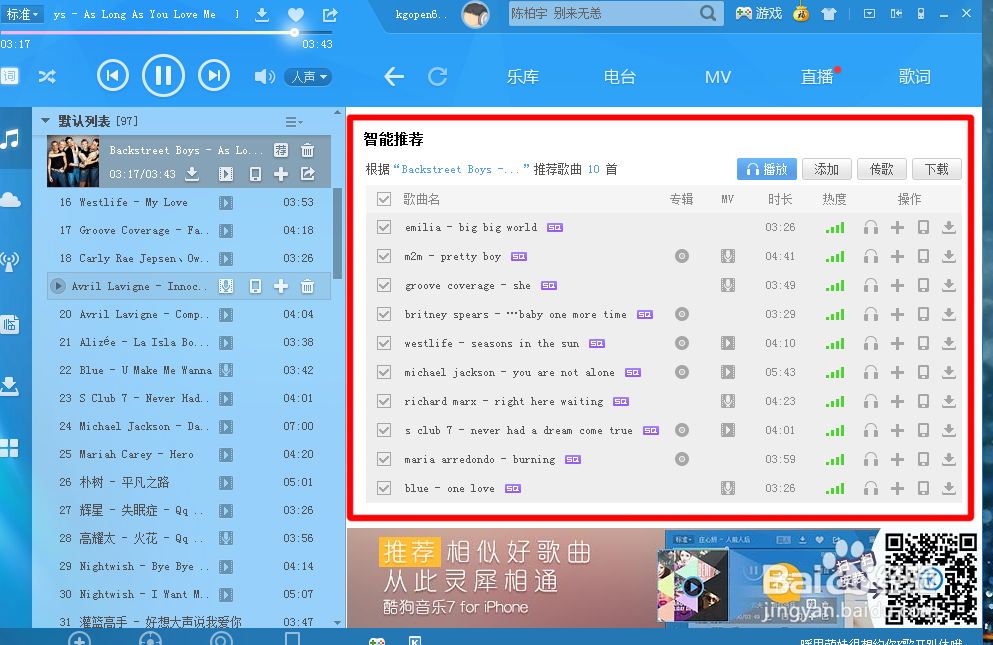Open the 标准 mode dropdown
This screenshot has height=645, width=993.
point(22,14)
